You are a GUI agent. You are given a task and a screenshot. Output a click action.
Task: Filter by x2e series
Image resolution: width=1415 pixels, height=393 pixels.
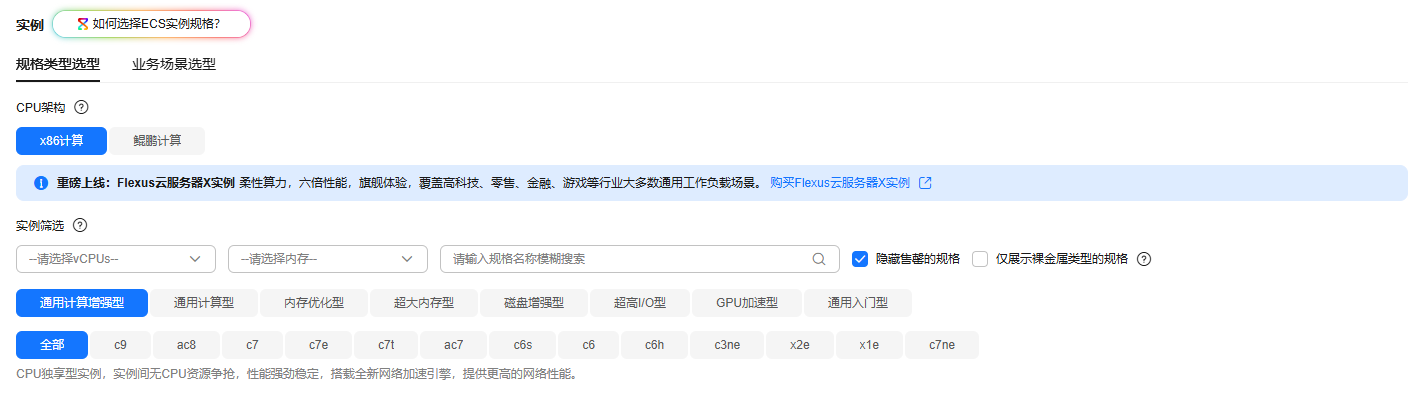pyautogui.click(x=800, y=345)
